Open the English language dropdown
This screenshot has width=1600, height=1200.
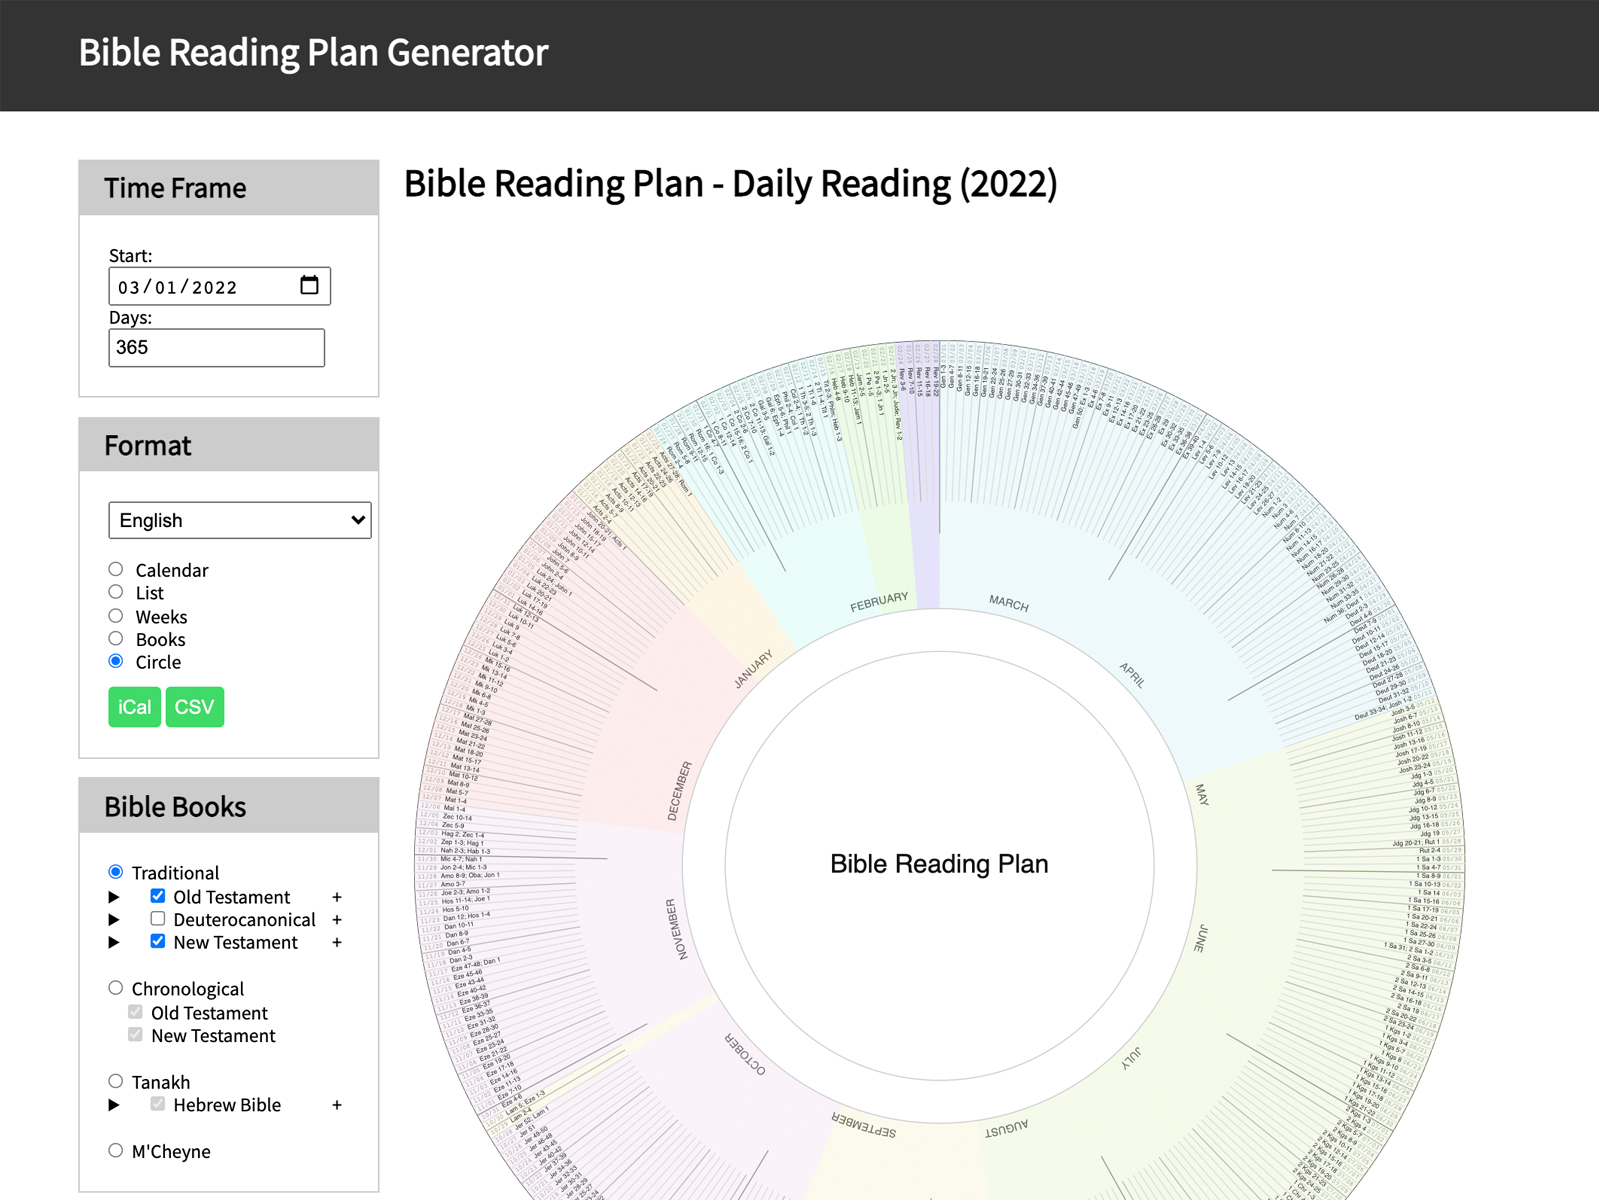(x=240, y=520)
